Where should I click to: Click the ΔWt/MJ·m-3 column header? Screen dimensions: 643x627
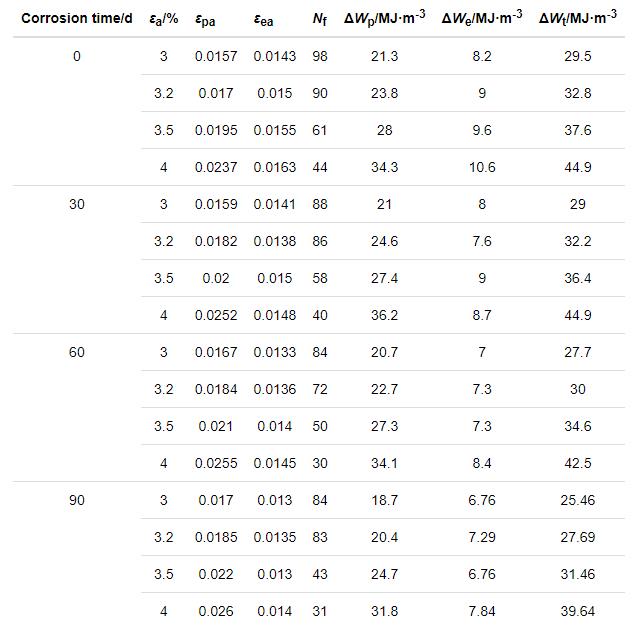tap(577, 19)
